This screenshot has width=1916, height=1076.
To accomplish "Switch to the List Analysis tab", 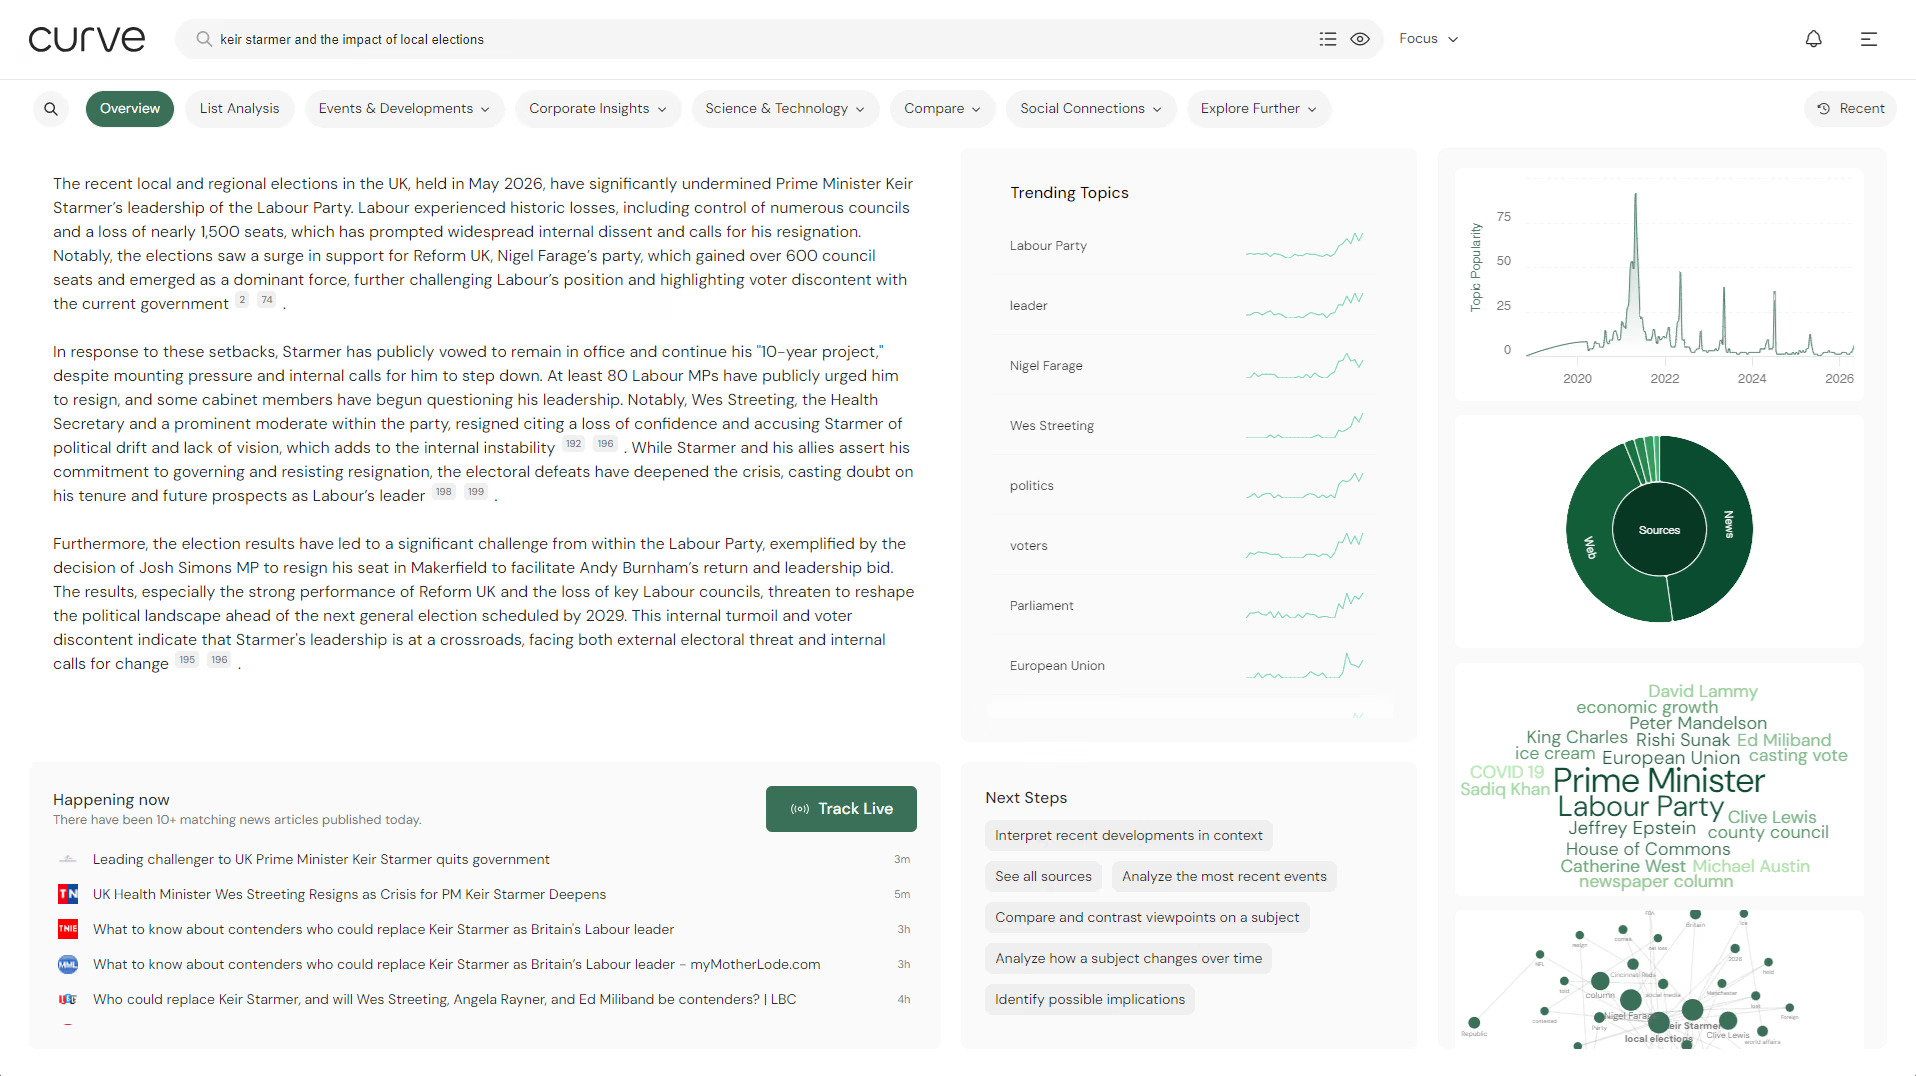I will click(x=239, y=109).
